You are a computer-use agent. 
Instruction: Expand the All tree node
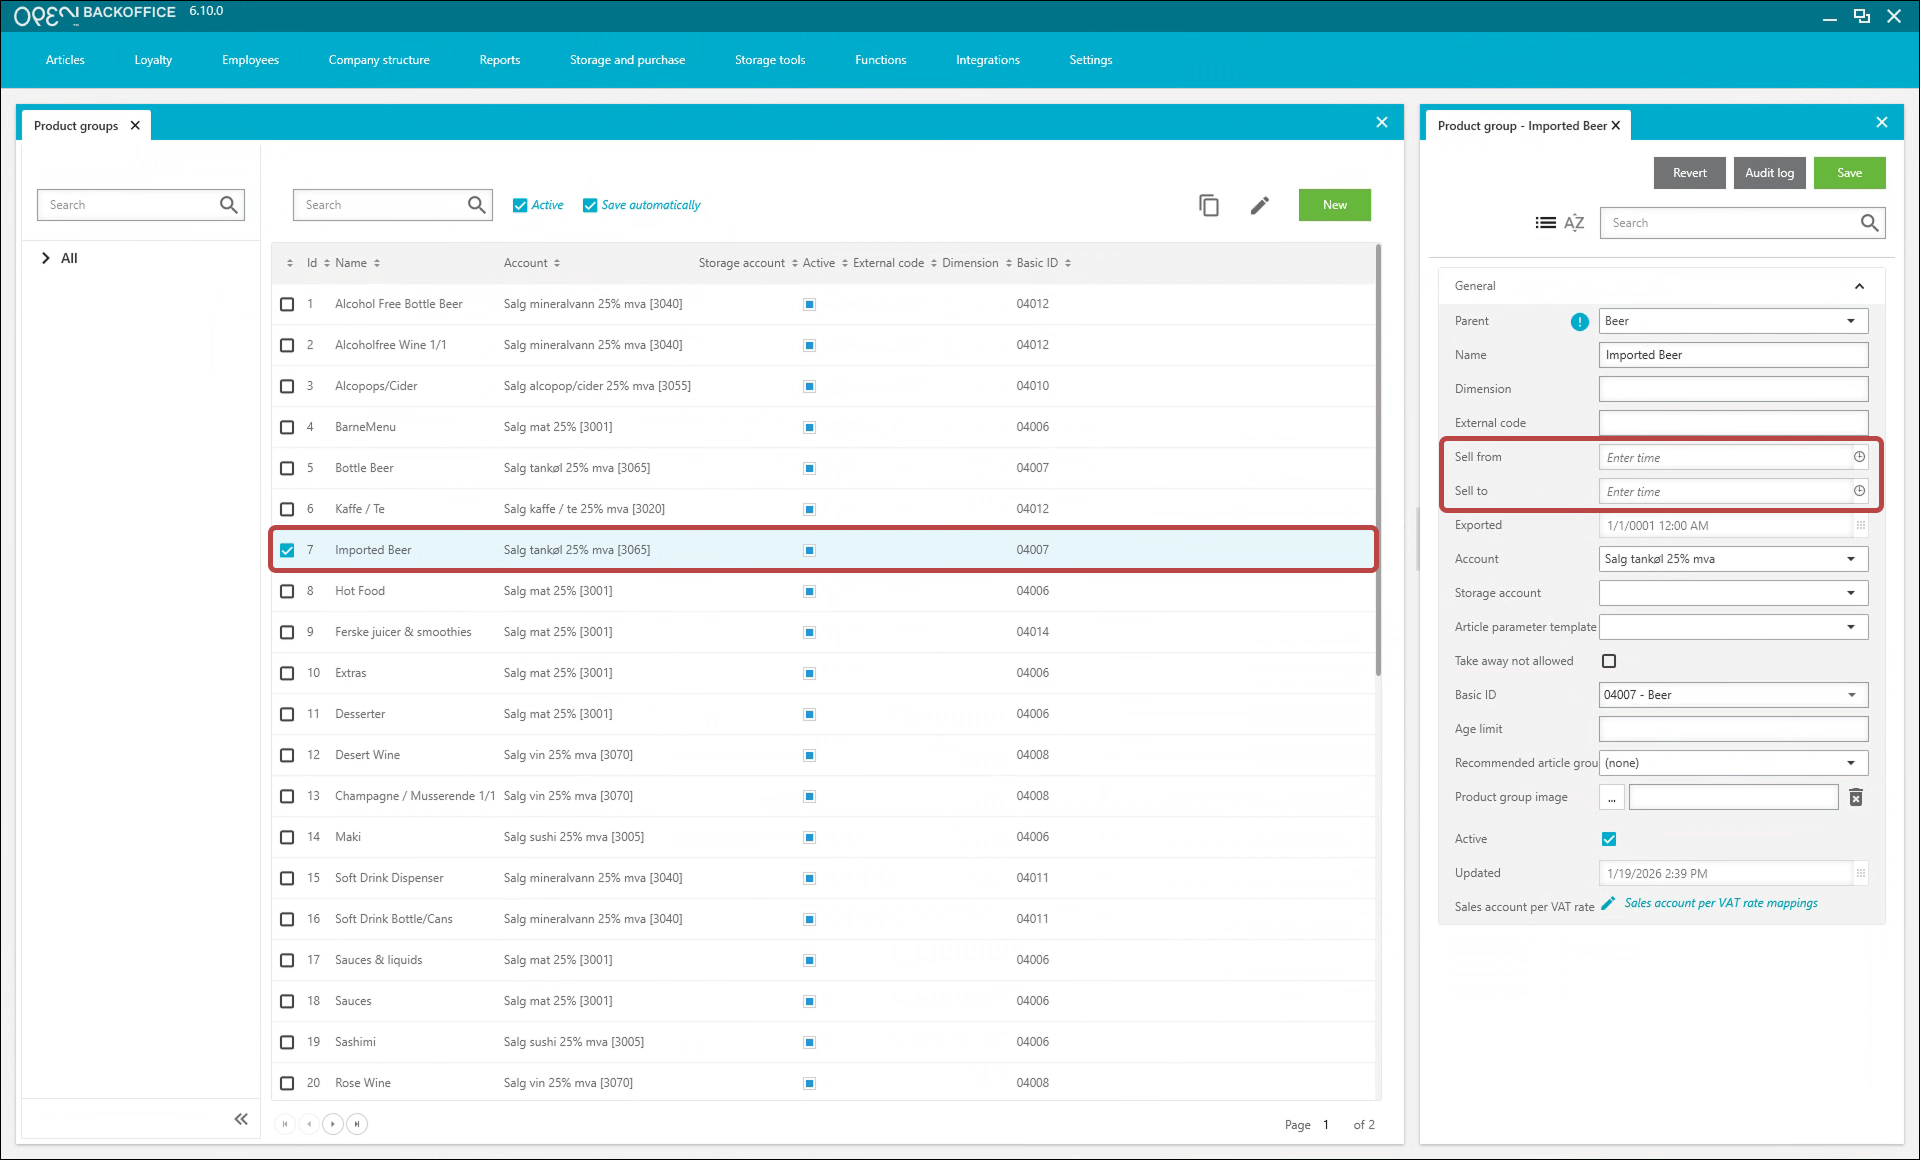tap(45, 258)
